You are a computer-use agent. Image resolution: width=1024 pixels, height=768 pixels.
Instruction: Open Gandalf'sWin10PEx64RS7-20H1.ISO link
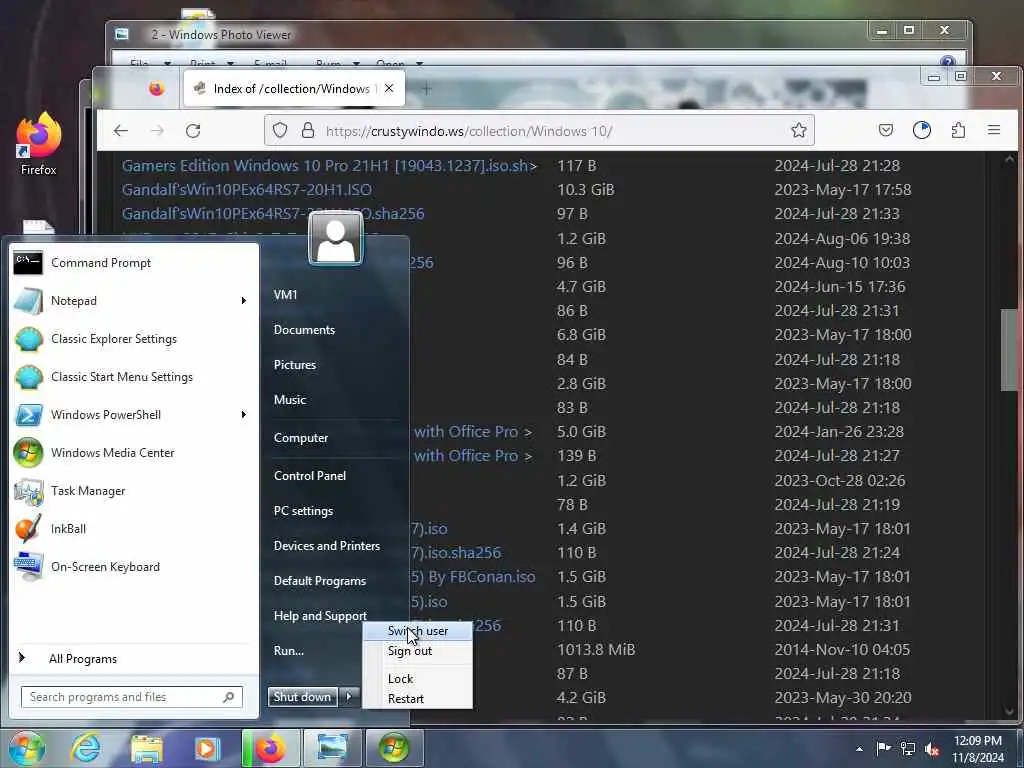tap(247, 190)
